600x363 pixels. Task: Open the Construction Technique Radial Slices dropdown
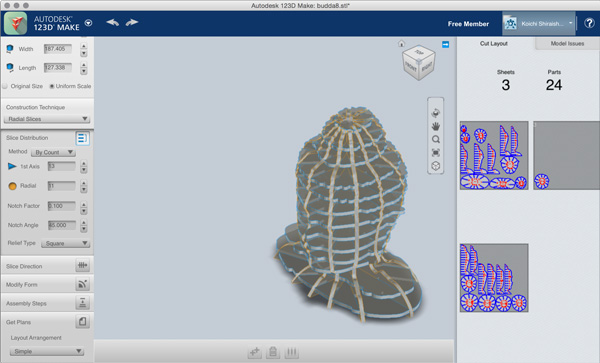pos(47,119)
